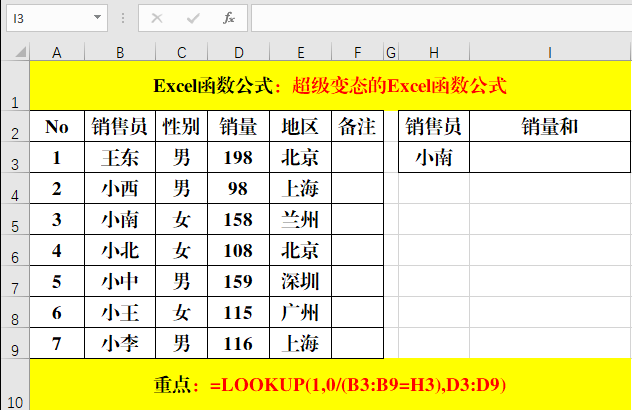Select the sales value 108
This screenshot has width=632, height=410.
(239, 250)
